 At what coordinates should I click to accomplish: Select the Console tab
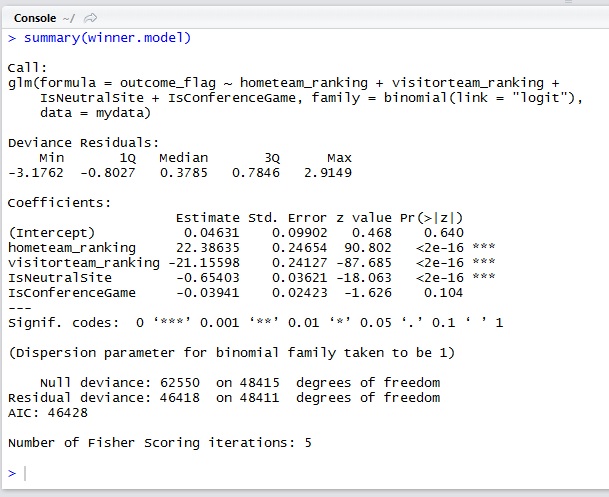click(35, 18)
